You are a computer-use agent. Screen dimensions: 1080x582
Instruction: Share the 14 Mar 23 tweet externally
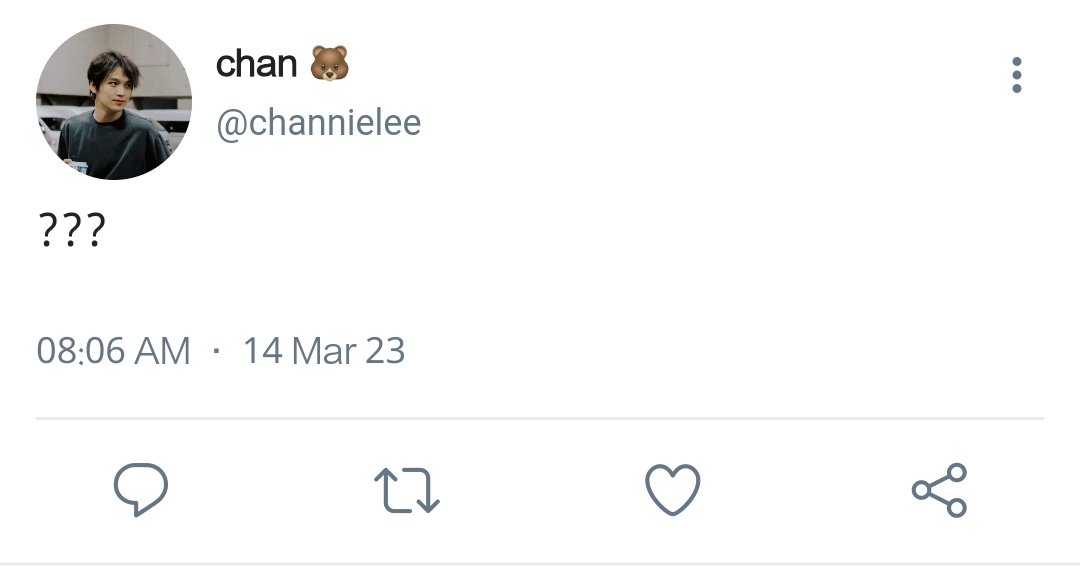coord(939,490)
